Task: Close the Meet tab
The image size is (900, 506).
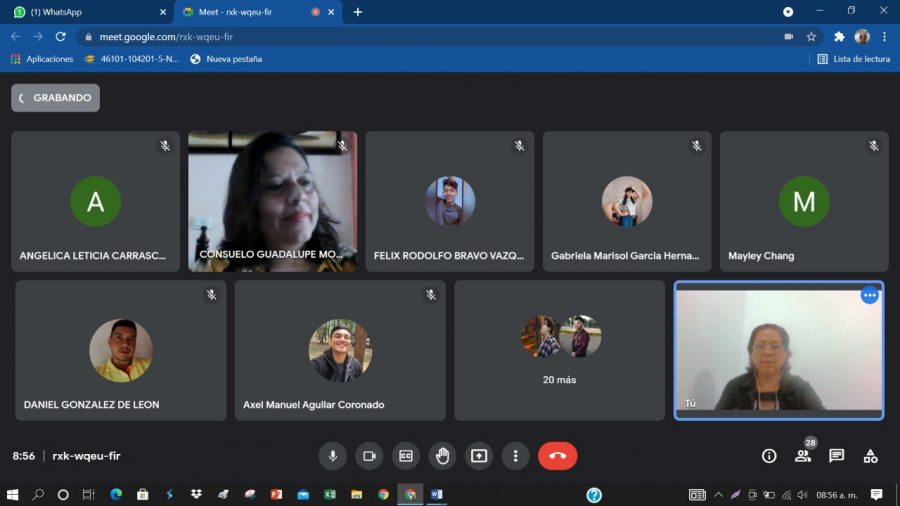Action: [x=331, y=12]
